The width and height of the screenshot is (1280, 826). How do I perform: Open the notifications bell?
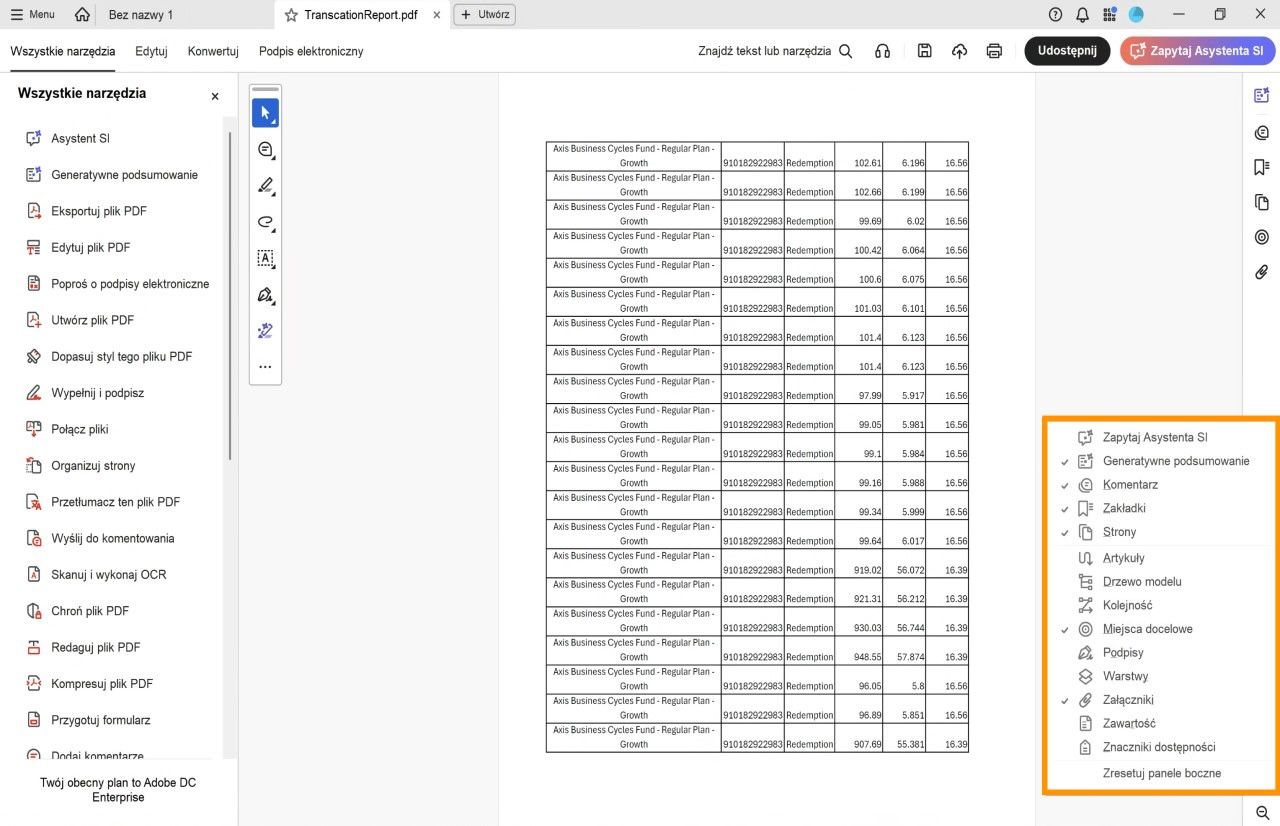1082,15
